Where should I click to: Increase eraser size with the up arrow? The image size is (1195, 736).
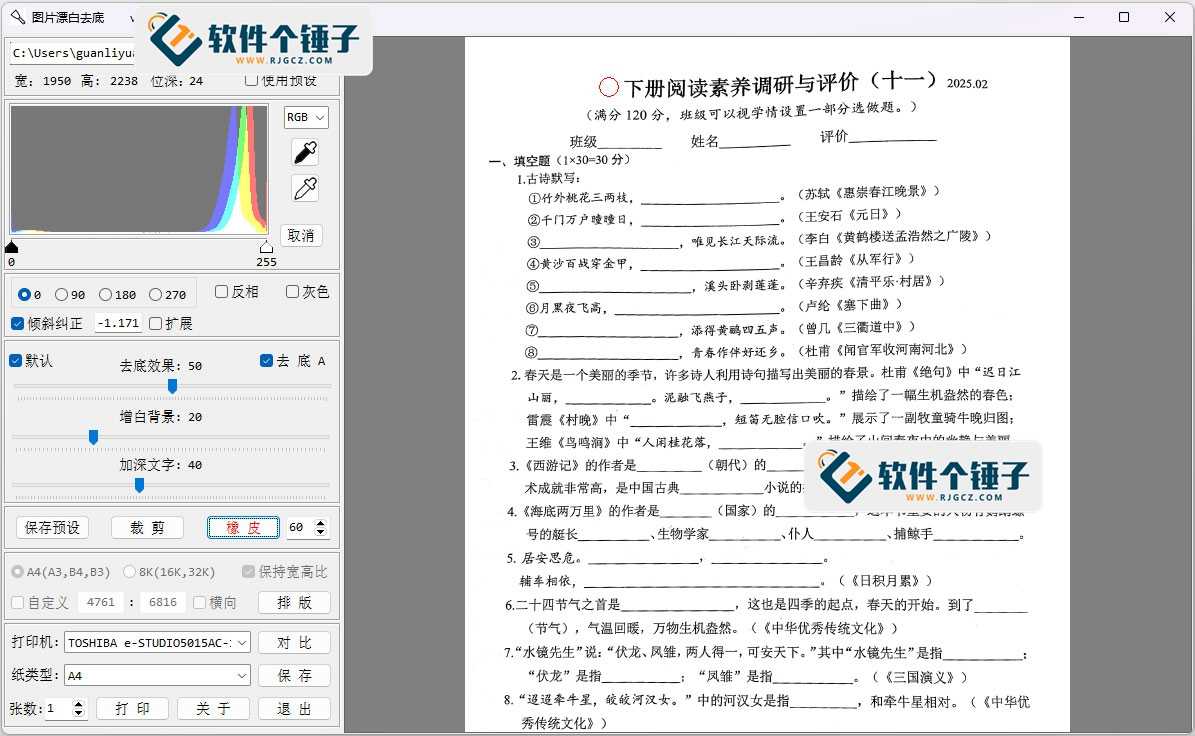(321, 523)
